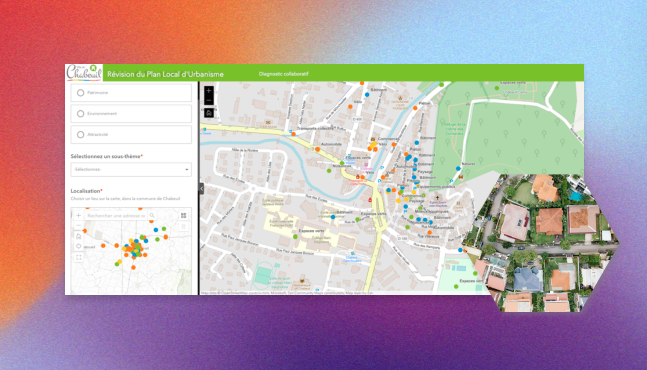
Task: Select the Environnement radio option
Action: coord(80,113)
